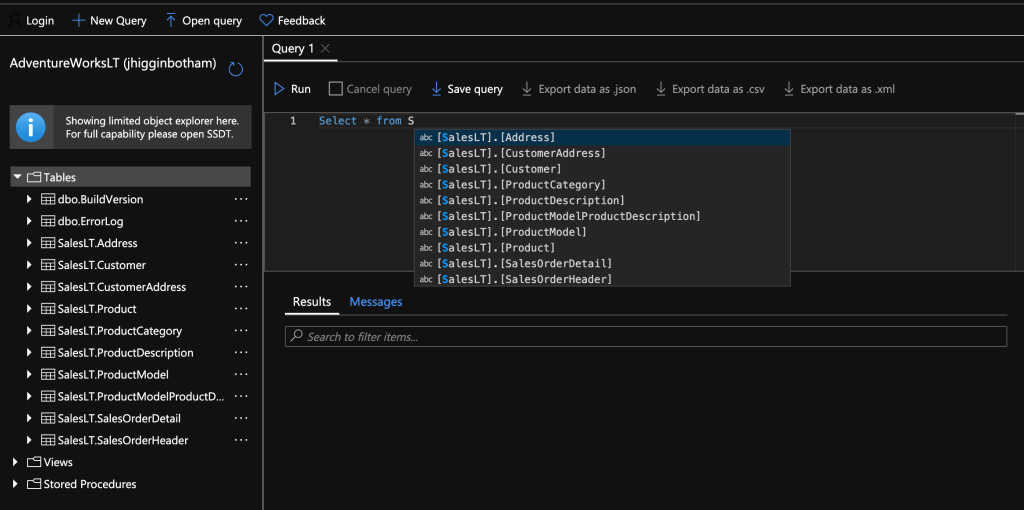Toggle the Cancel query checkbox
The image size is (1024, 510).
336,89
